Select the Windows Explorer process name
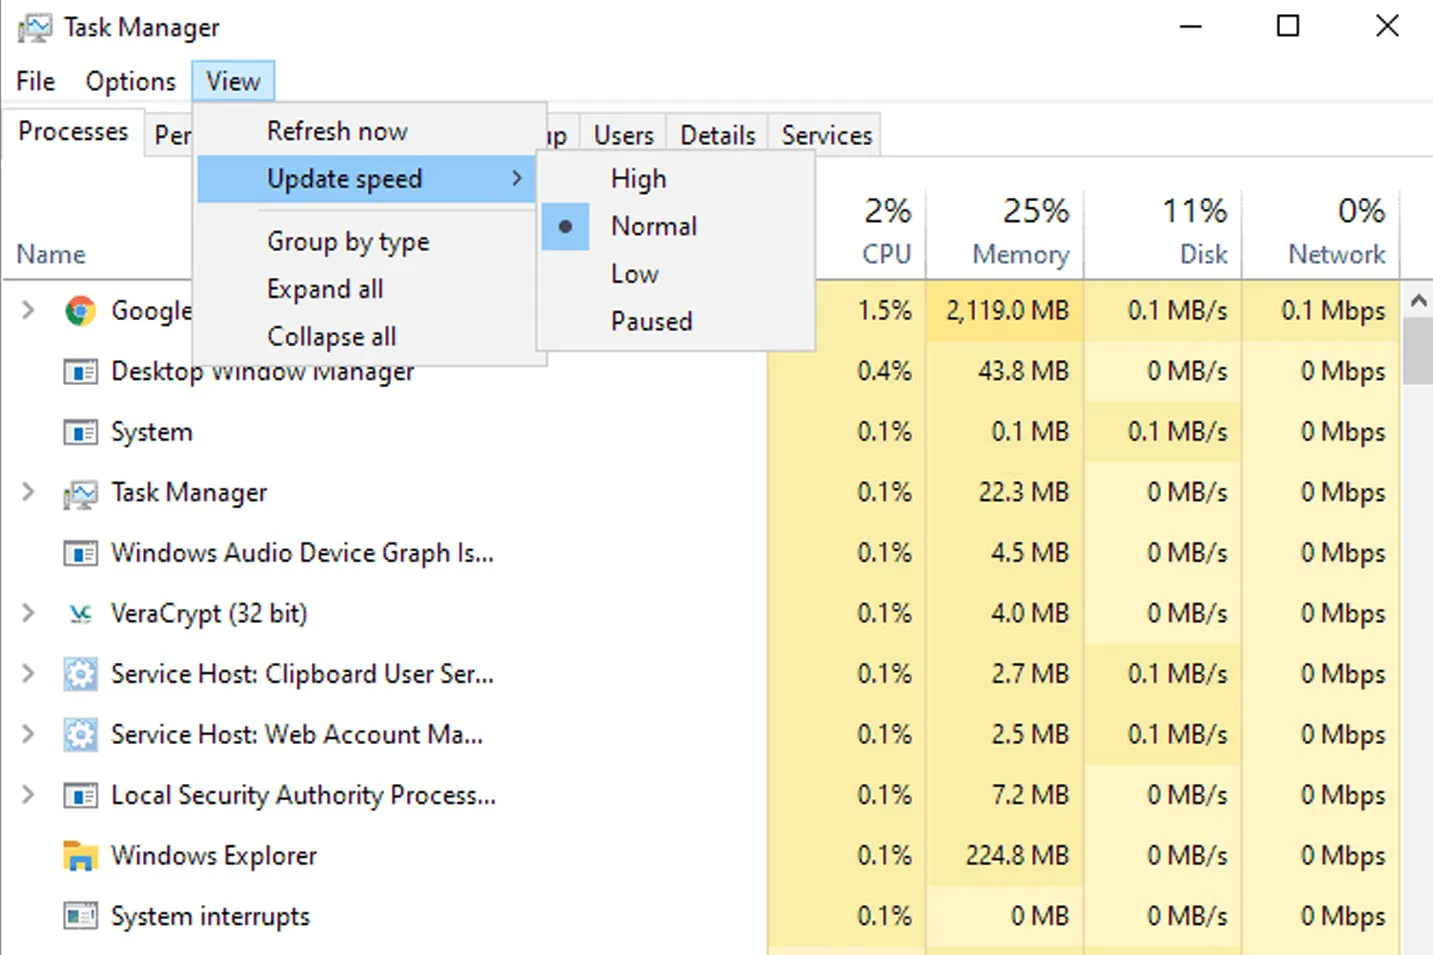 (x=214, y=856)
